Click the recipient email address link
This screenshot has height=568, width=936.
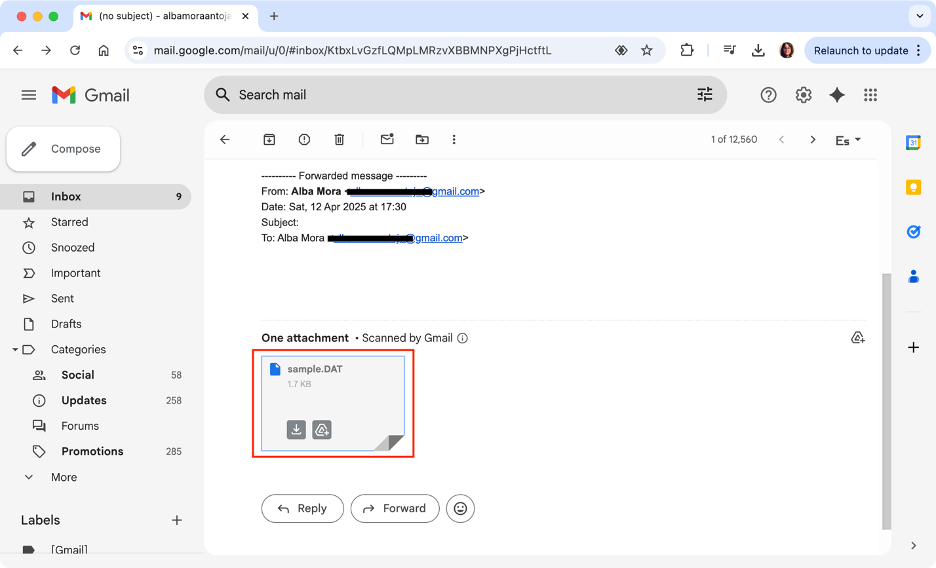pyautogui.click(x=397, y=238)
